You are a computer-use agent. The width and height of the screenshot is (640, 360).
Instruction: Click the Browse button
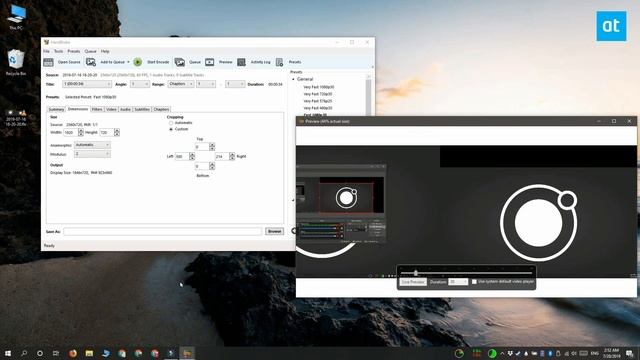(274, 231)
